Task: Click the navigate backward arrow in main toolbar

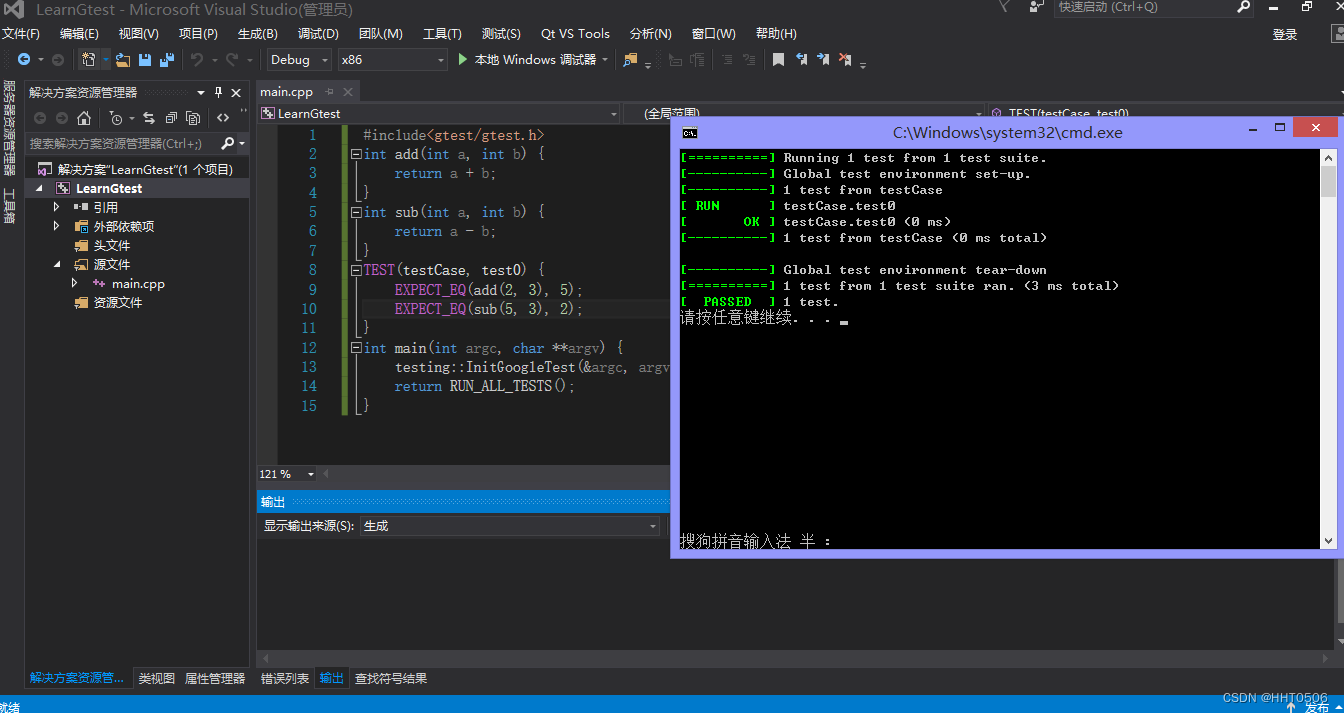Action: pyautogui.click(x=24, y=60)
